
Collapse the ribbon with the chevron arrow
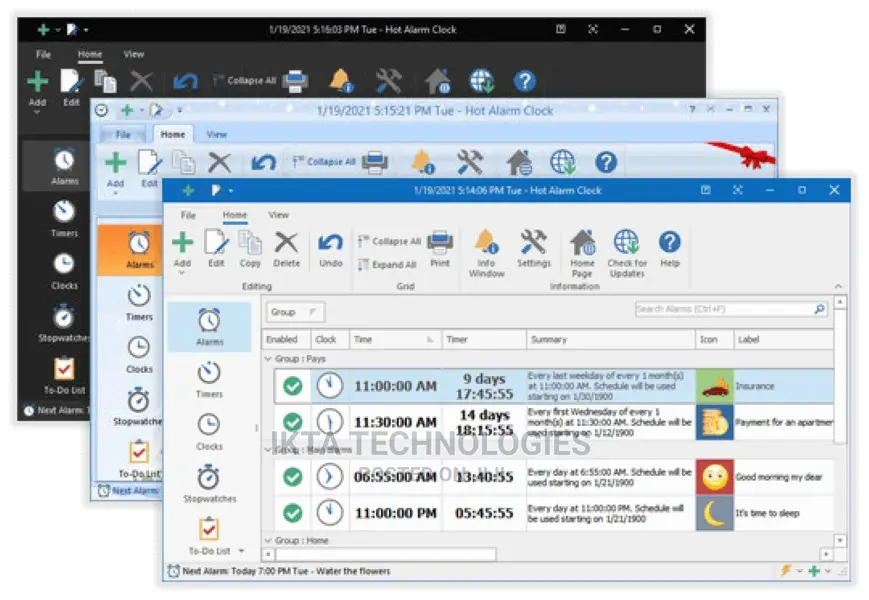(x=838, y=286)
